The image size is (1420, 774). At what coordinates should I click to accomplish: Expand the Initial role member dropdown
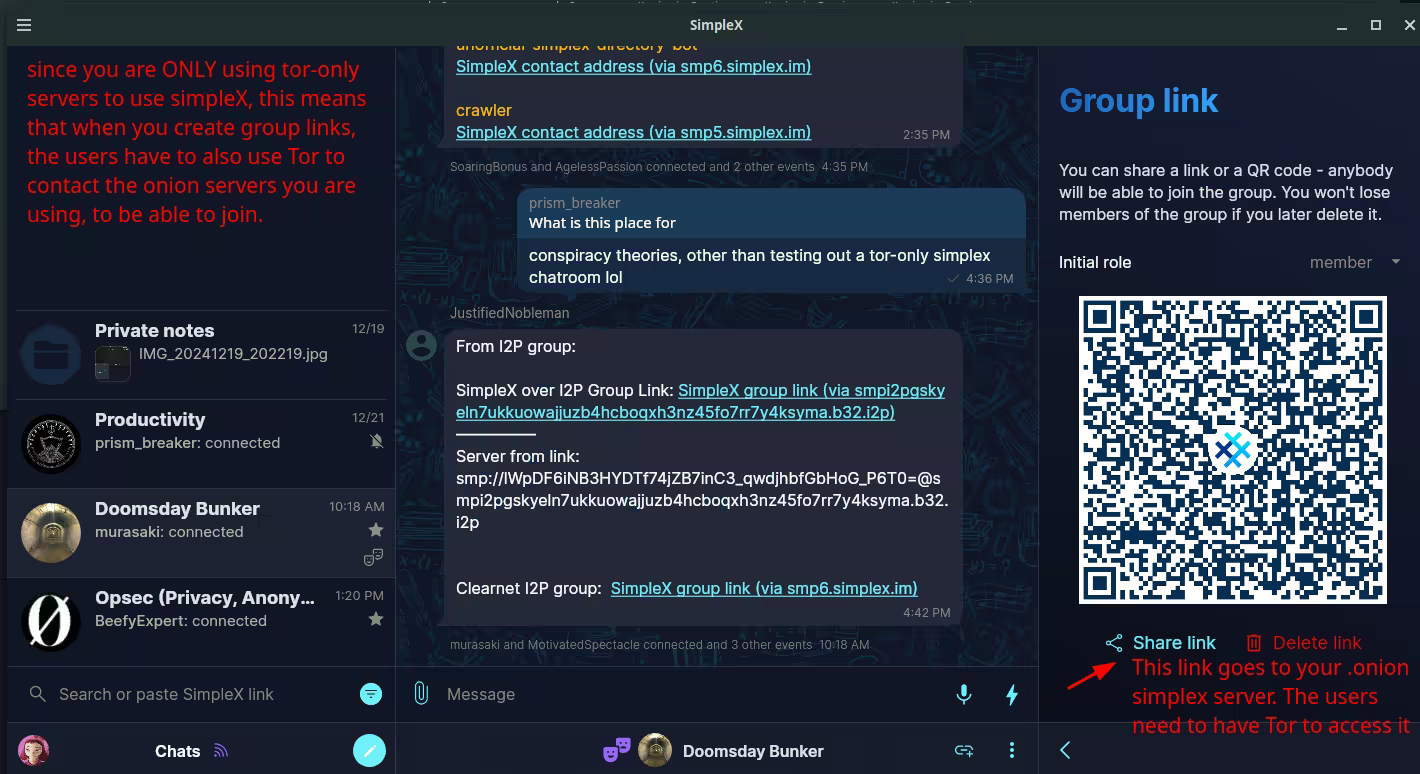pos(1355,262)
